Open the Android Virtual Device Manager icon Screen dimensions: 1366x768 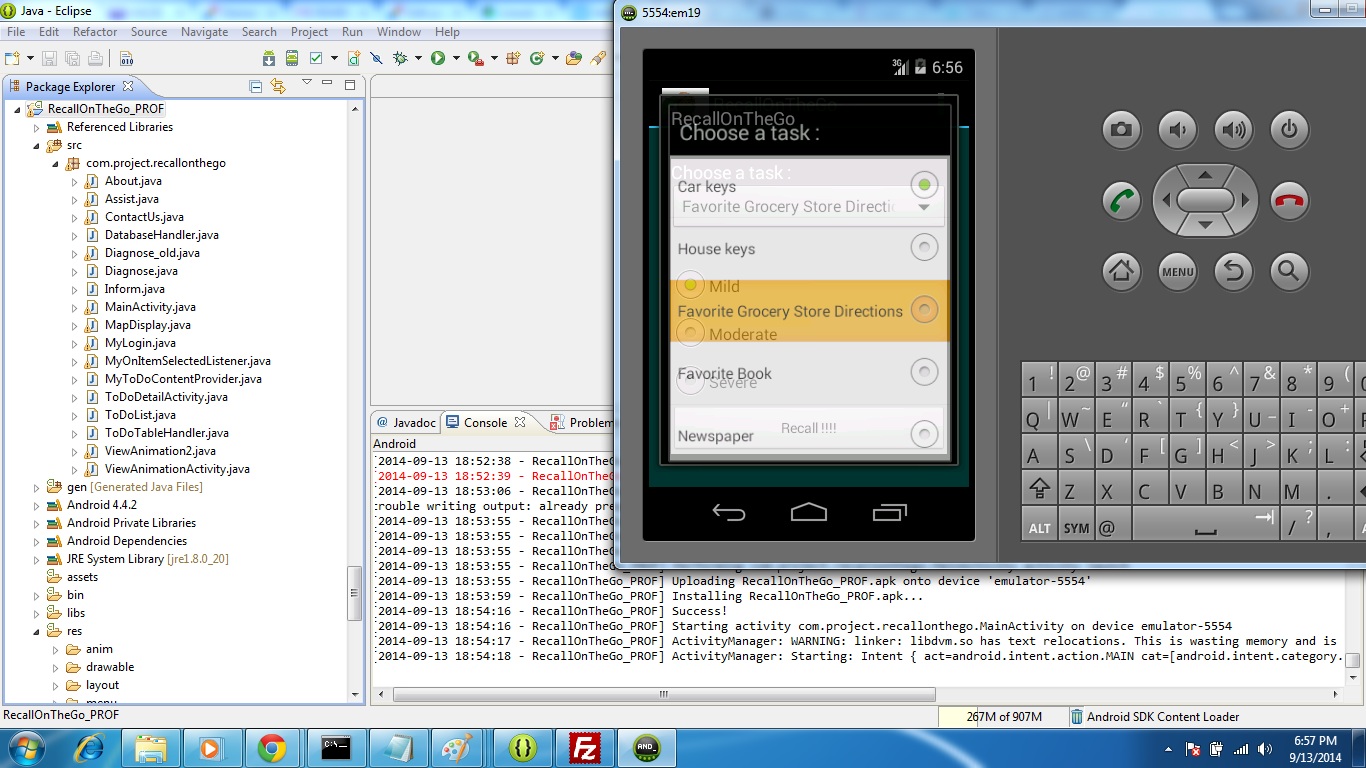tap(292, 58)
